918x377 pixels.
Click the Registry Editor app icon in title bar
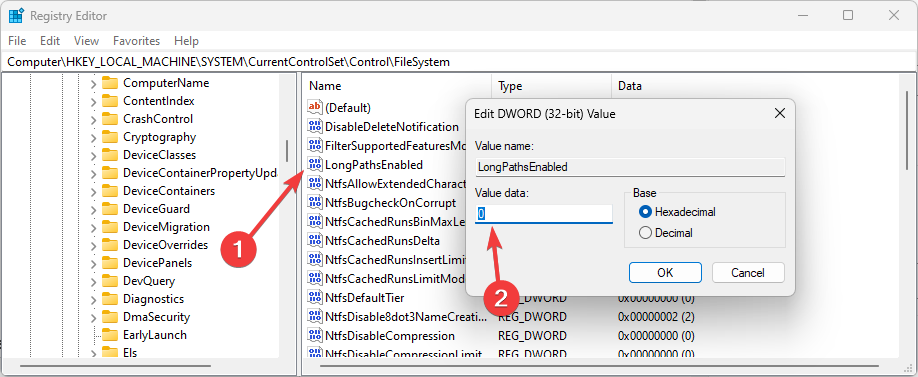tap(16, 16)
